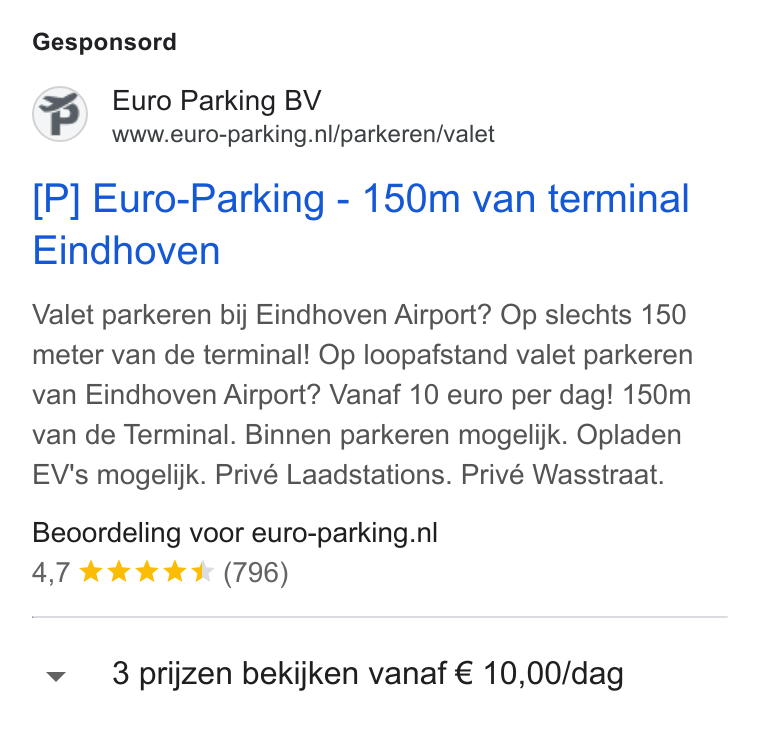Click the word Eindhoven in the blue headline
Viewport: 760px width, 734px height.
tap(126, 251)
